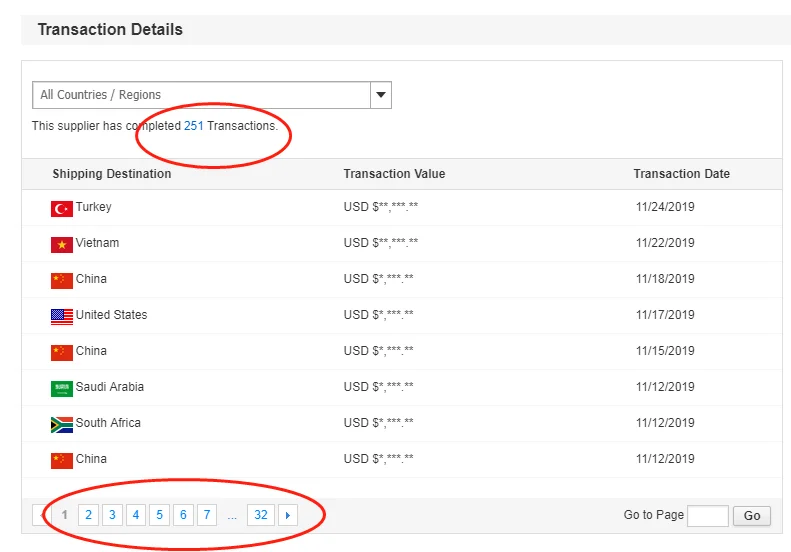Viewport: 791px width, 552px height.
Task: Click the United States destination text
Action: pos(111,315)
